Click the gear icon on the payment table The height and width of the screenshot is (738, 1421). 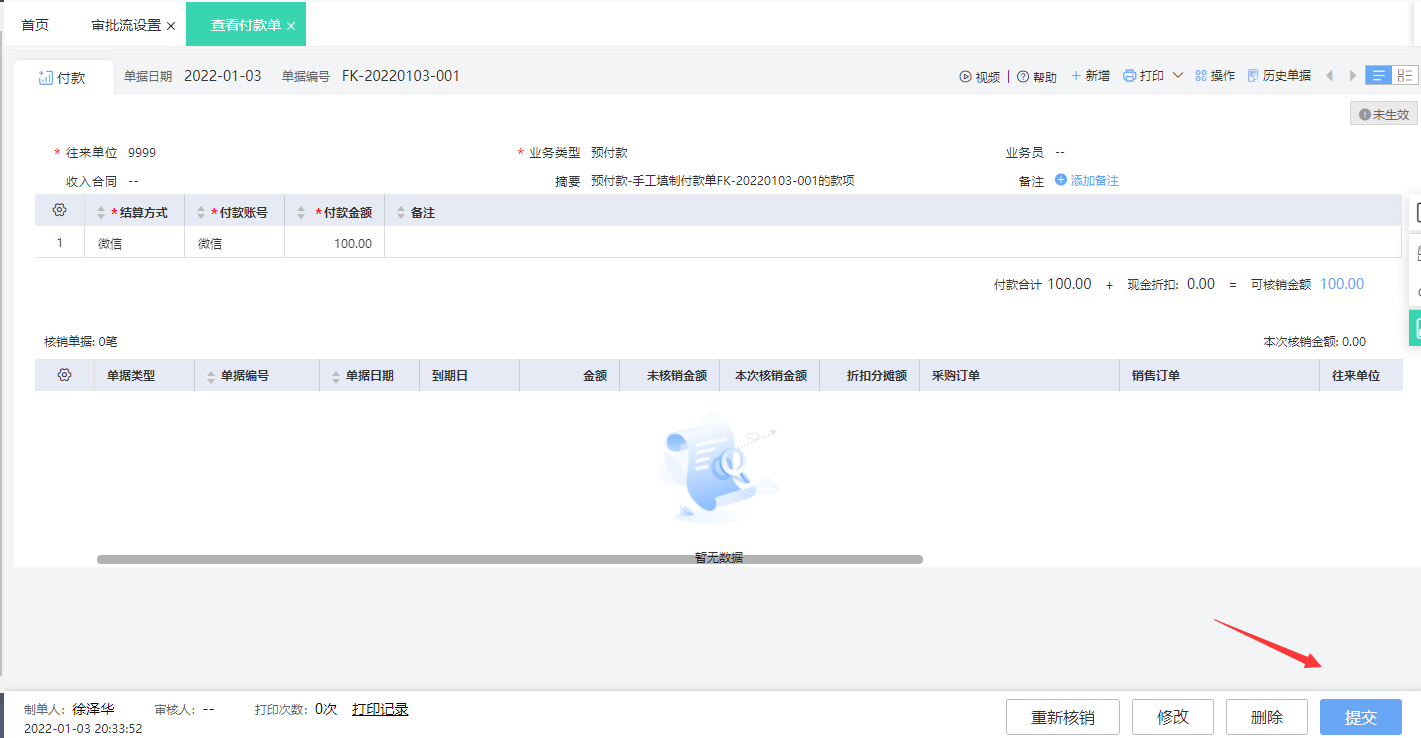coord(58,211)
